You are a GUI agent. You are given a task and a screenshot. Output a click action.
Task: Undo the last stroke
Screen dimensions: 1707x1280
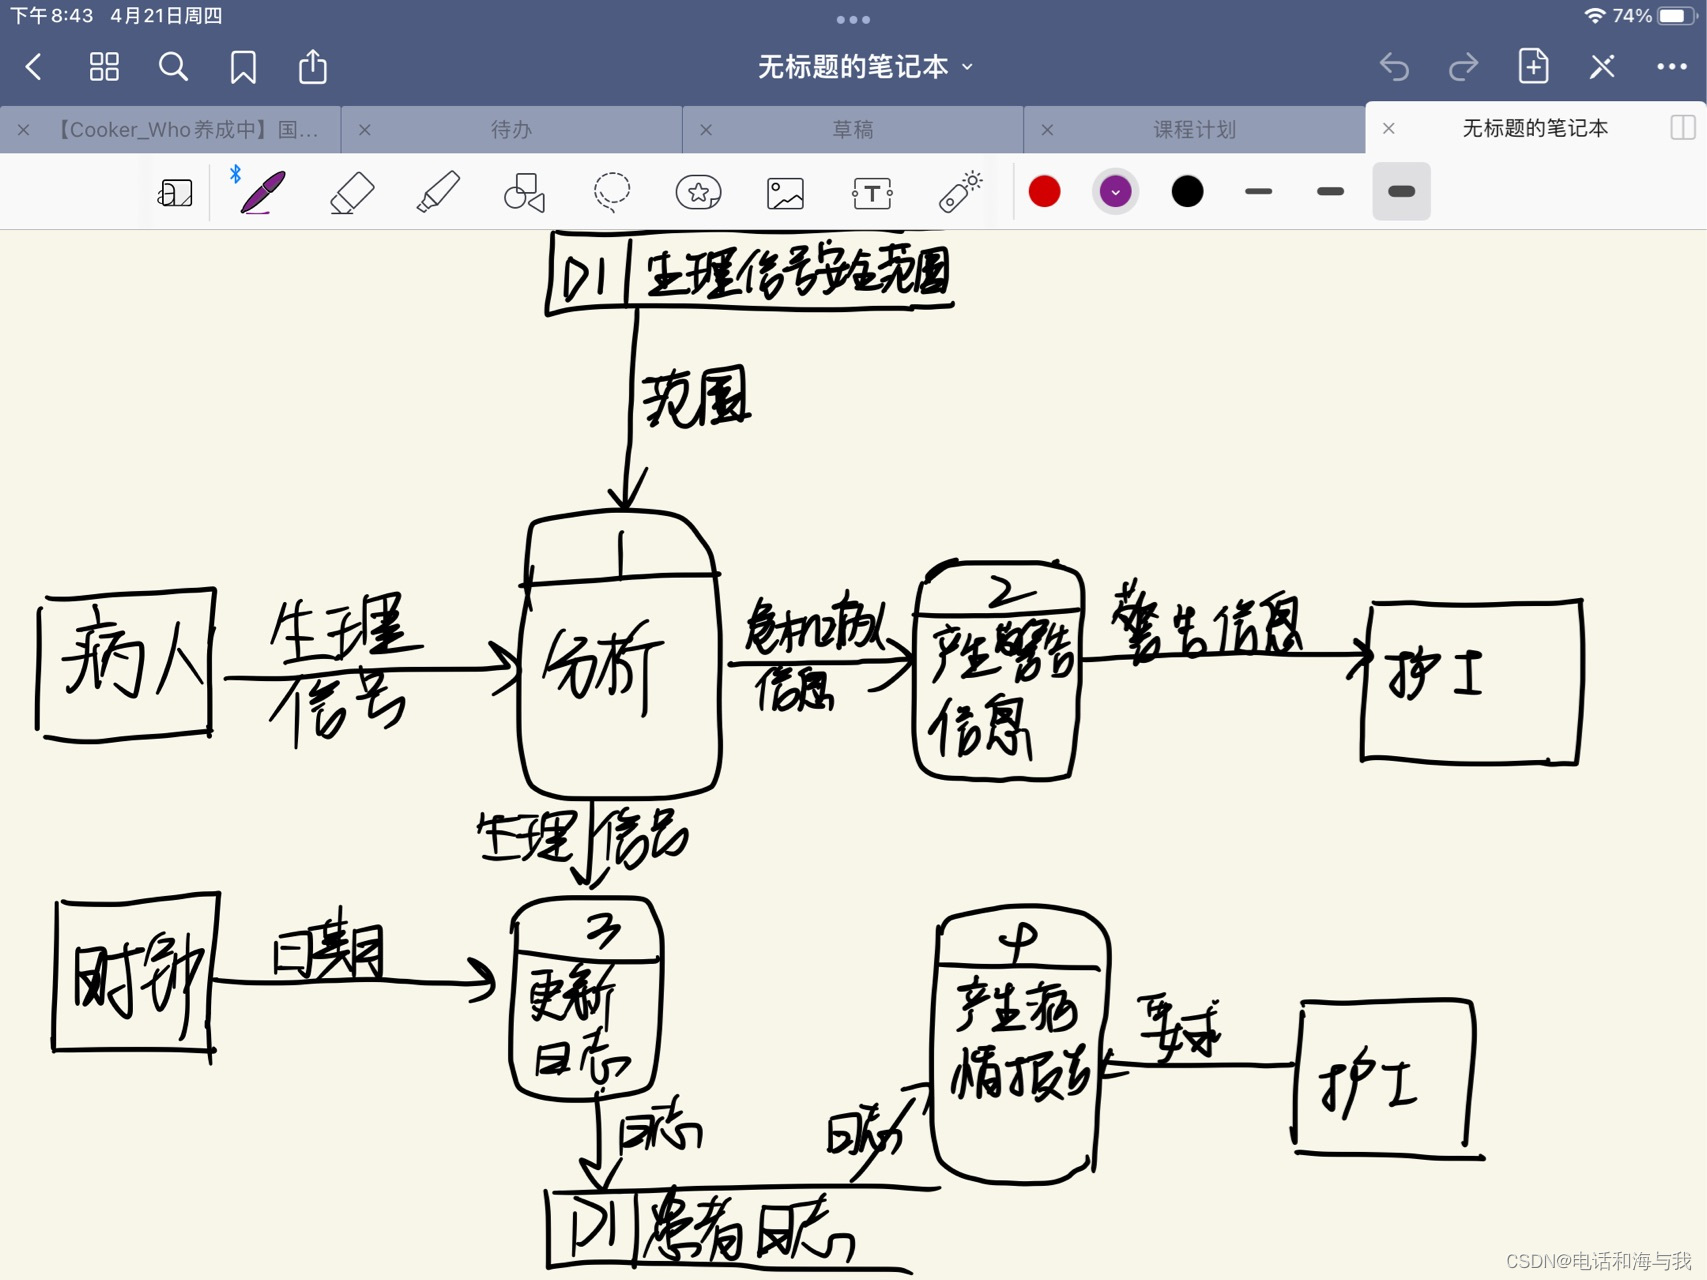[1395, 66]
